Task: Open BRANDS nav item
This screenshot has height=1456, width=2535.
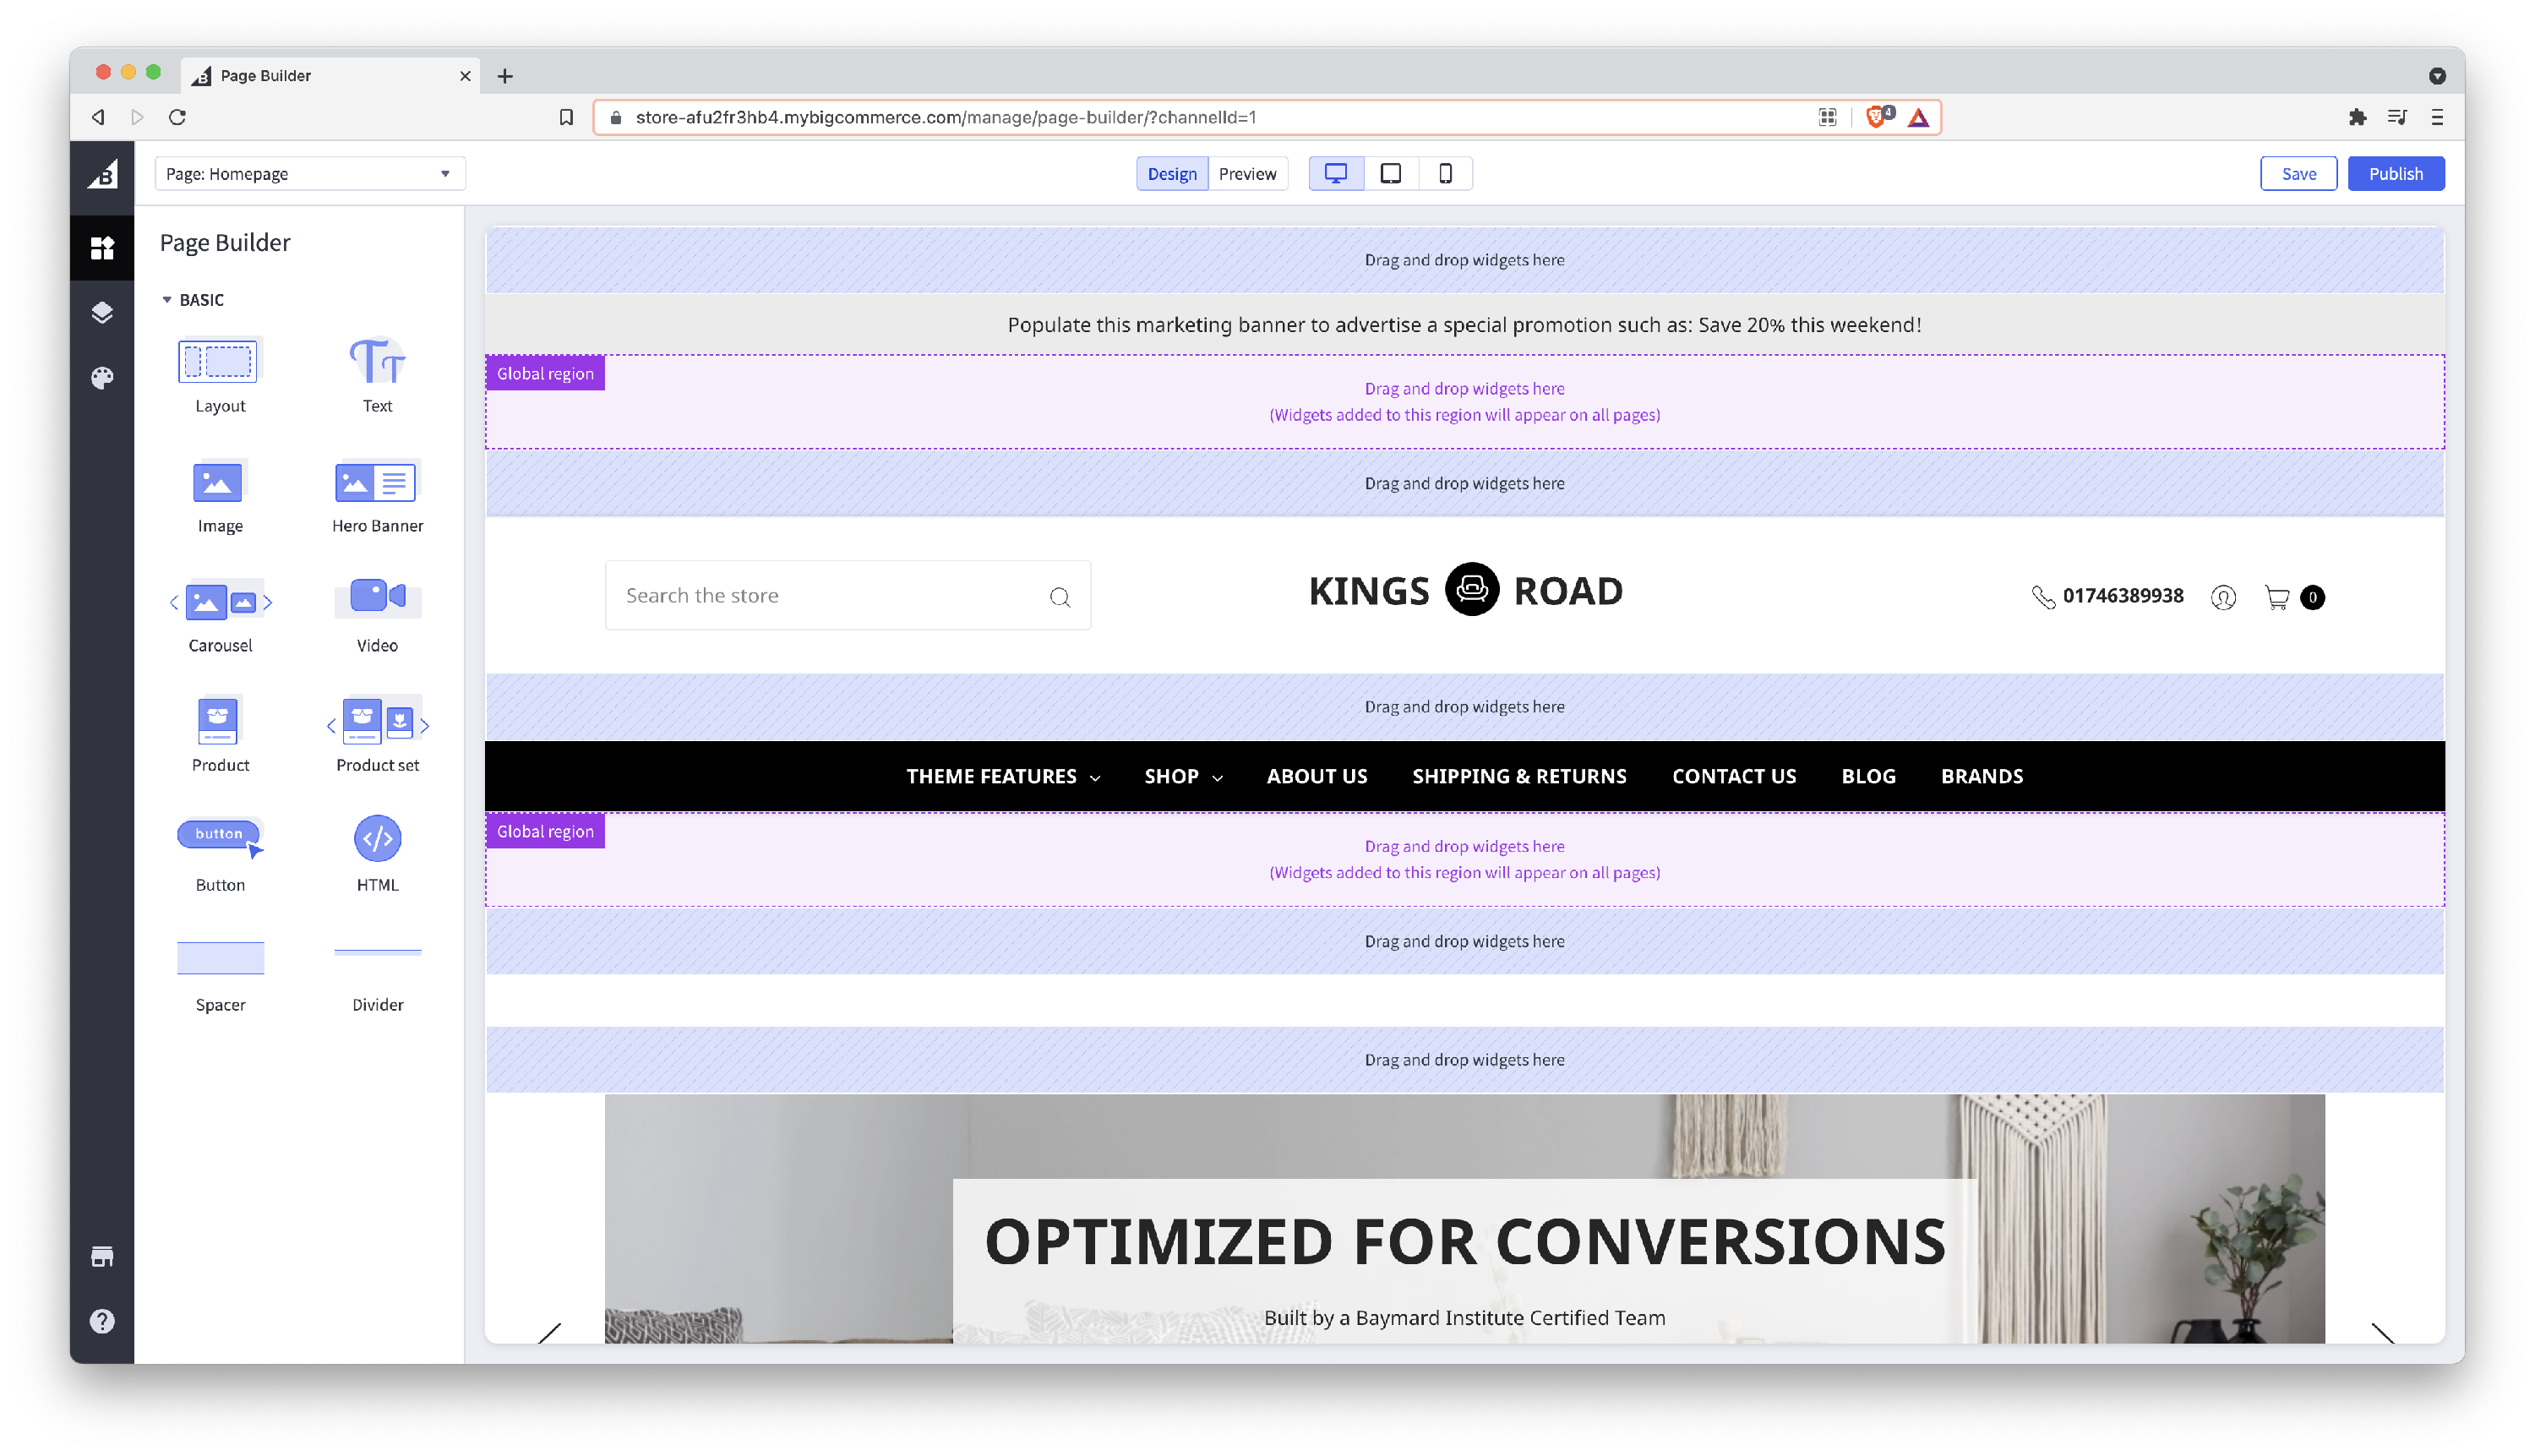Action: pyautogui.click(x=1981, y=776)
